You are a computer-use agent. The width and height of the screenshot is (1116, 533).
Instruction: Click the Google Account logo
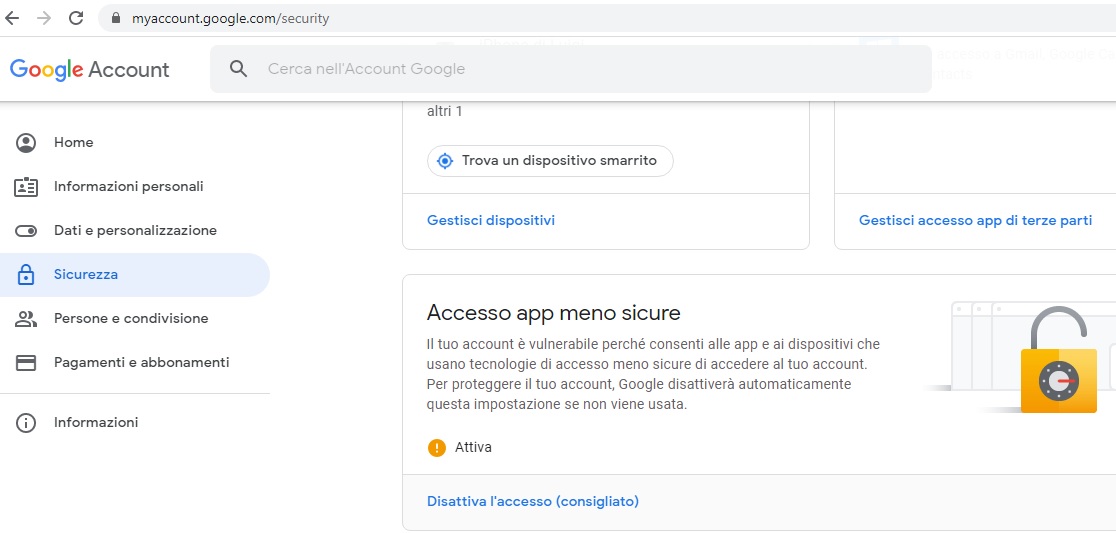pos(90,69)
